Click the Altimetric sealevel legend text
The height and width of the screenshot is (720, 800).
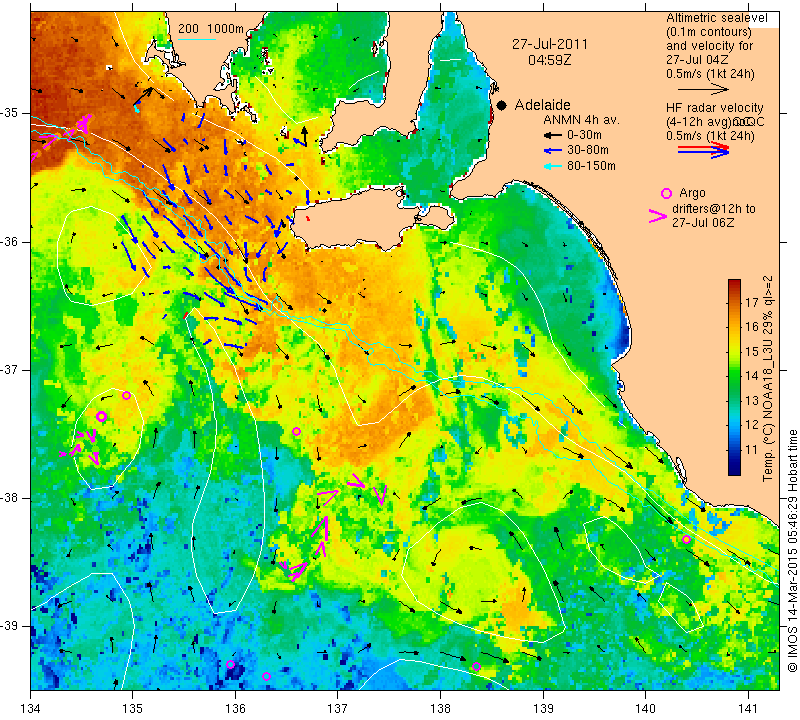pyautogui.click(x=716, y=18)
